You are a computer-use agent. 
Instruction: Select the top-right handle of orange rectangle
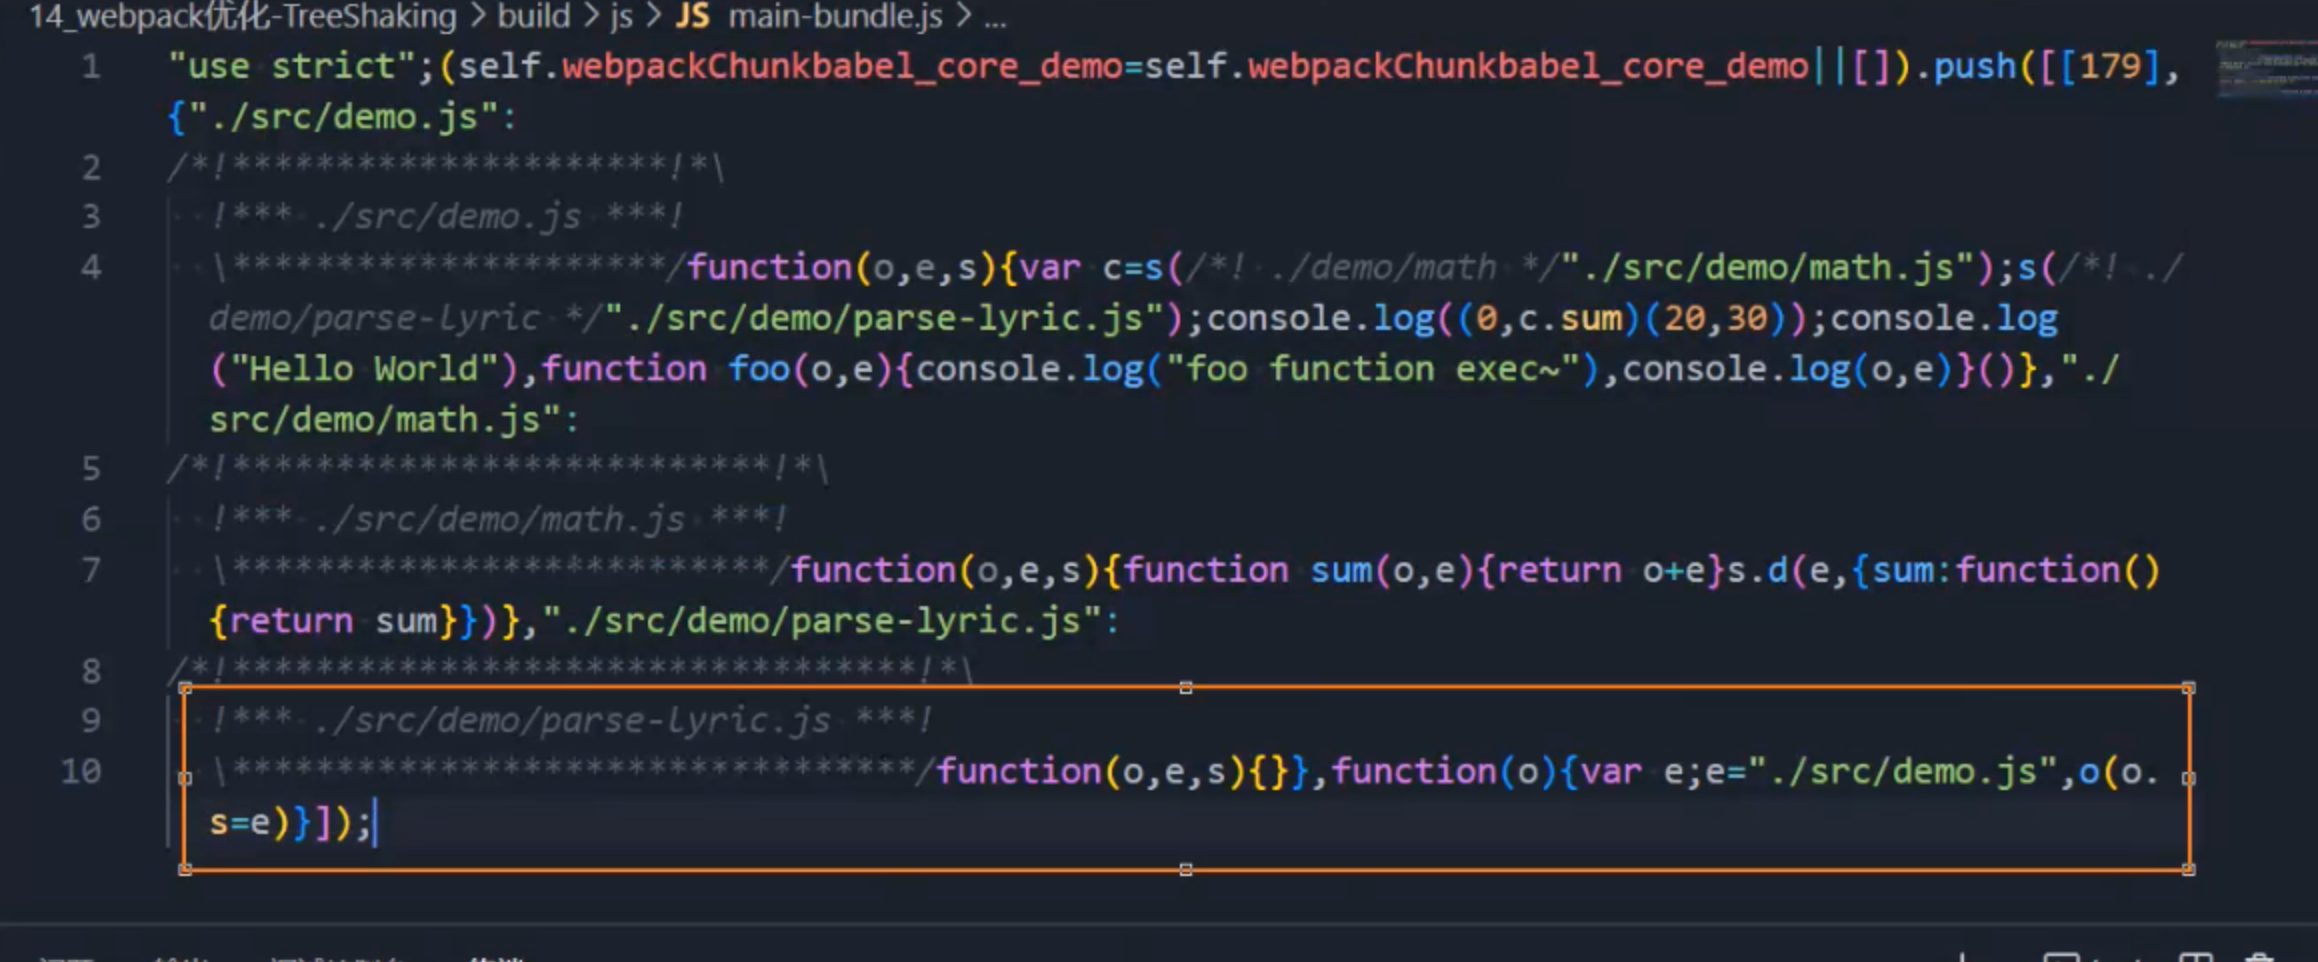tap(2189, 688)
